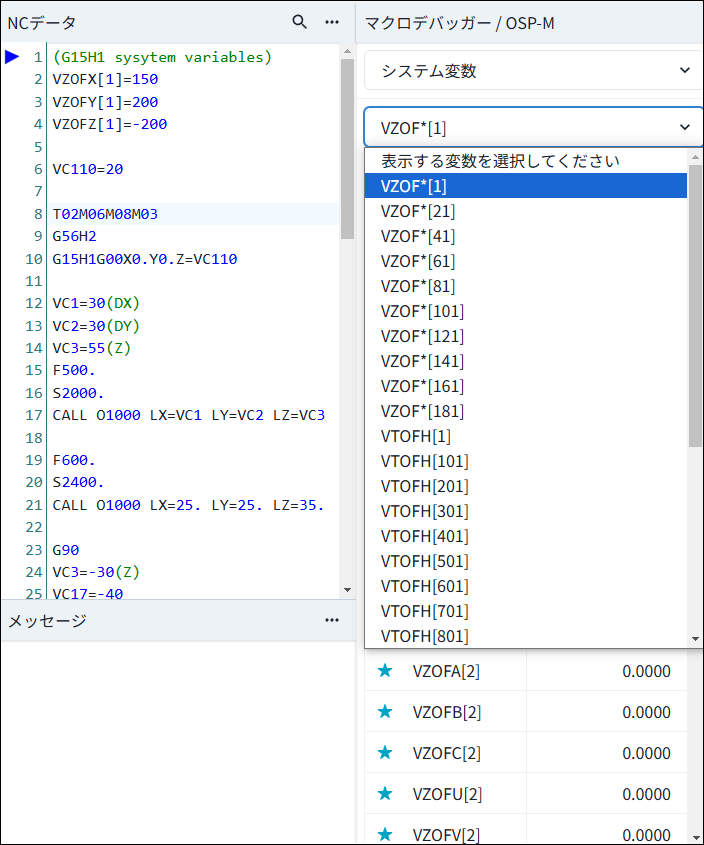
Task: Choose VZOF*[41] from the list
Action: (526, 236)
